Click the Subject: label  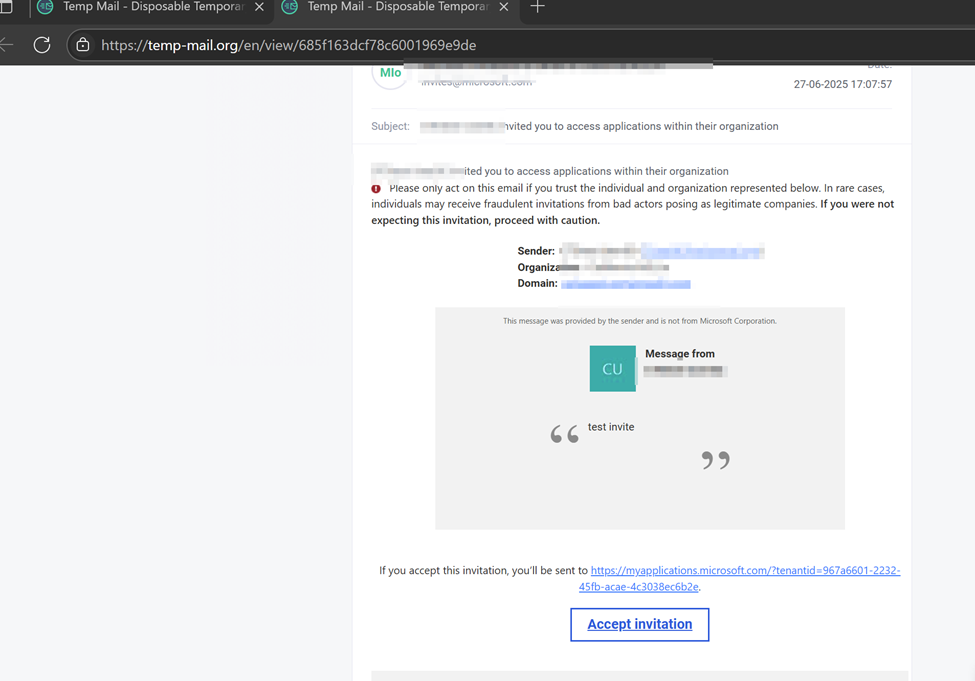(x=390, y=126)
